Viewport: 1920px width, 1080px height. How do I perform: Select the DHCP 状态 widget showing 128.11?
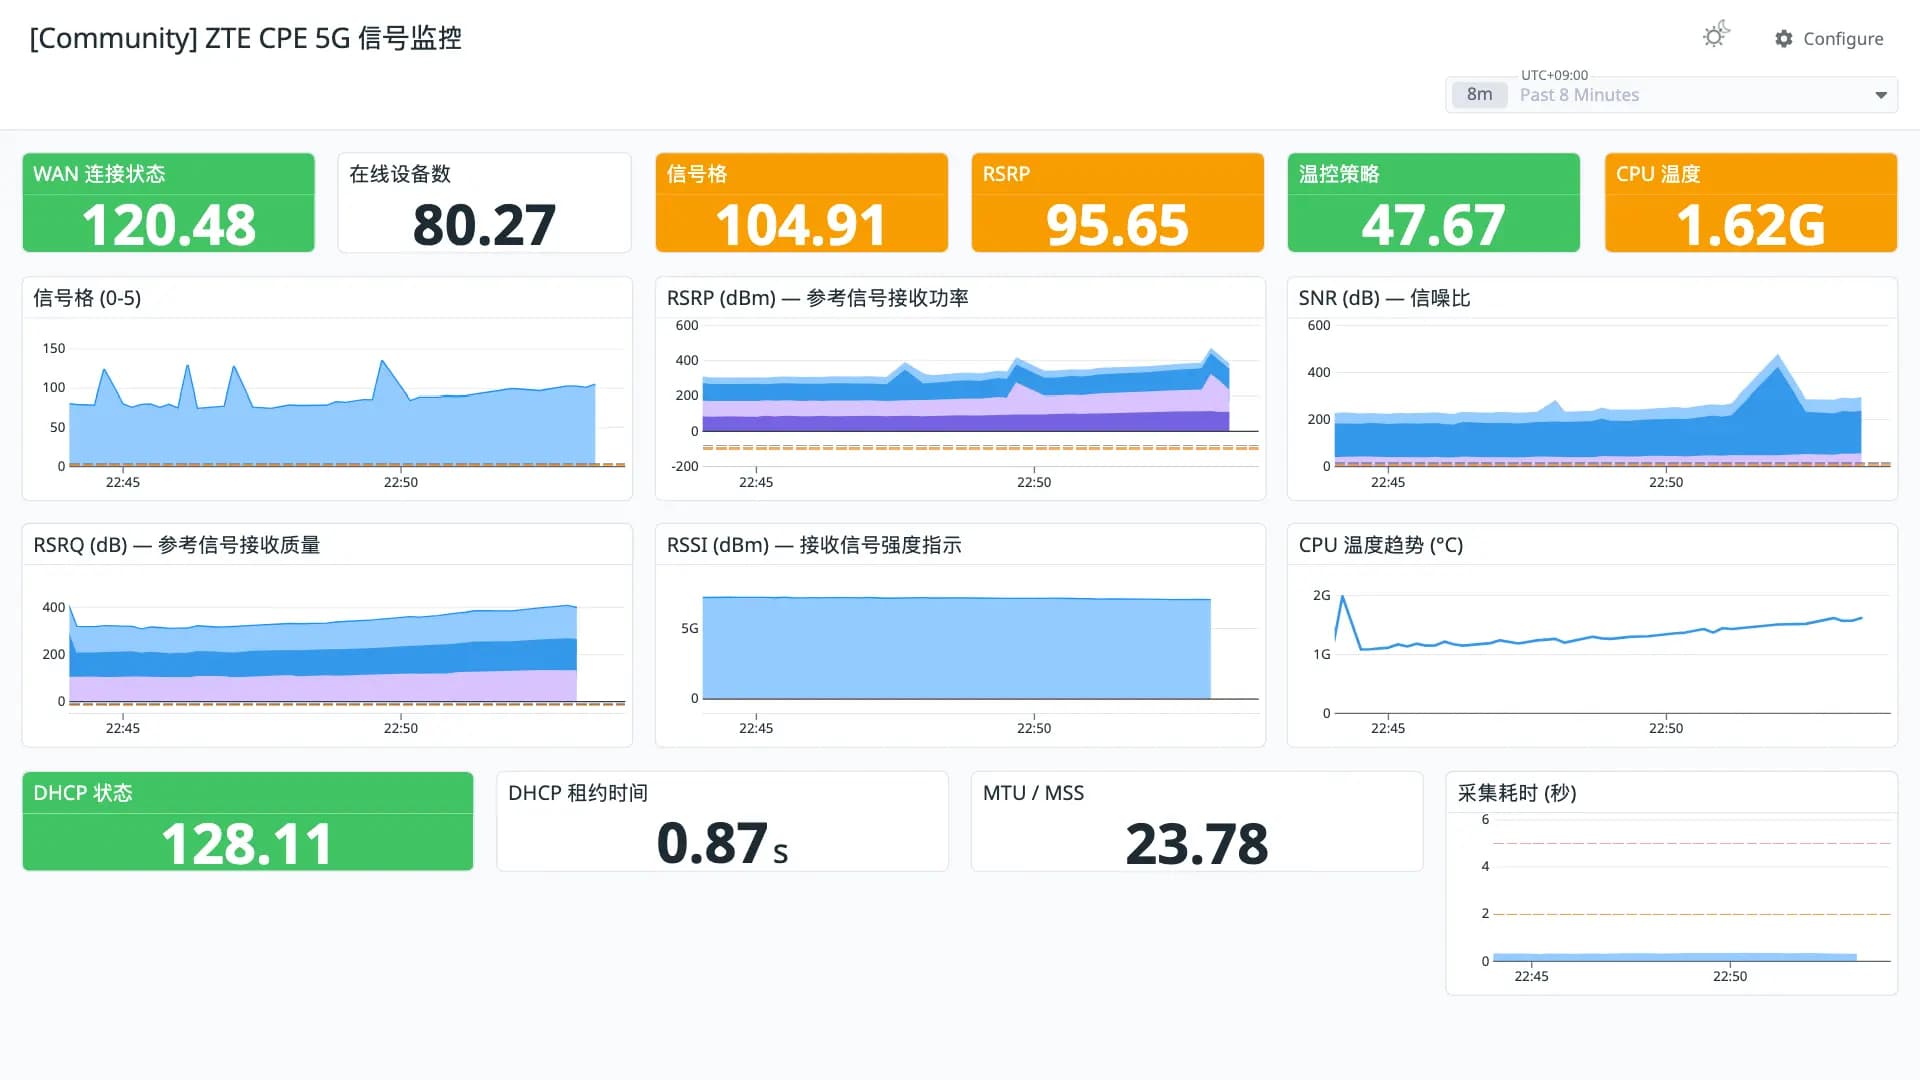(247, 821)
